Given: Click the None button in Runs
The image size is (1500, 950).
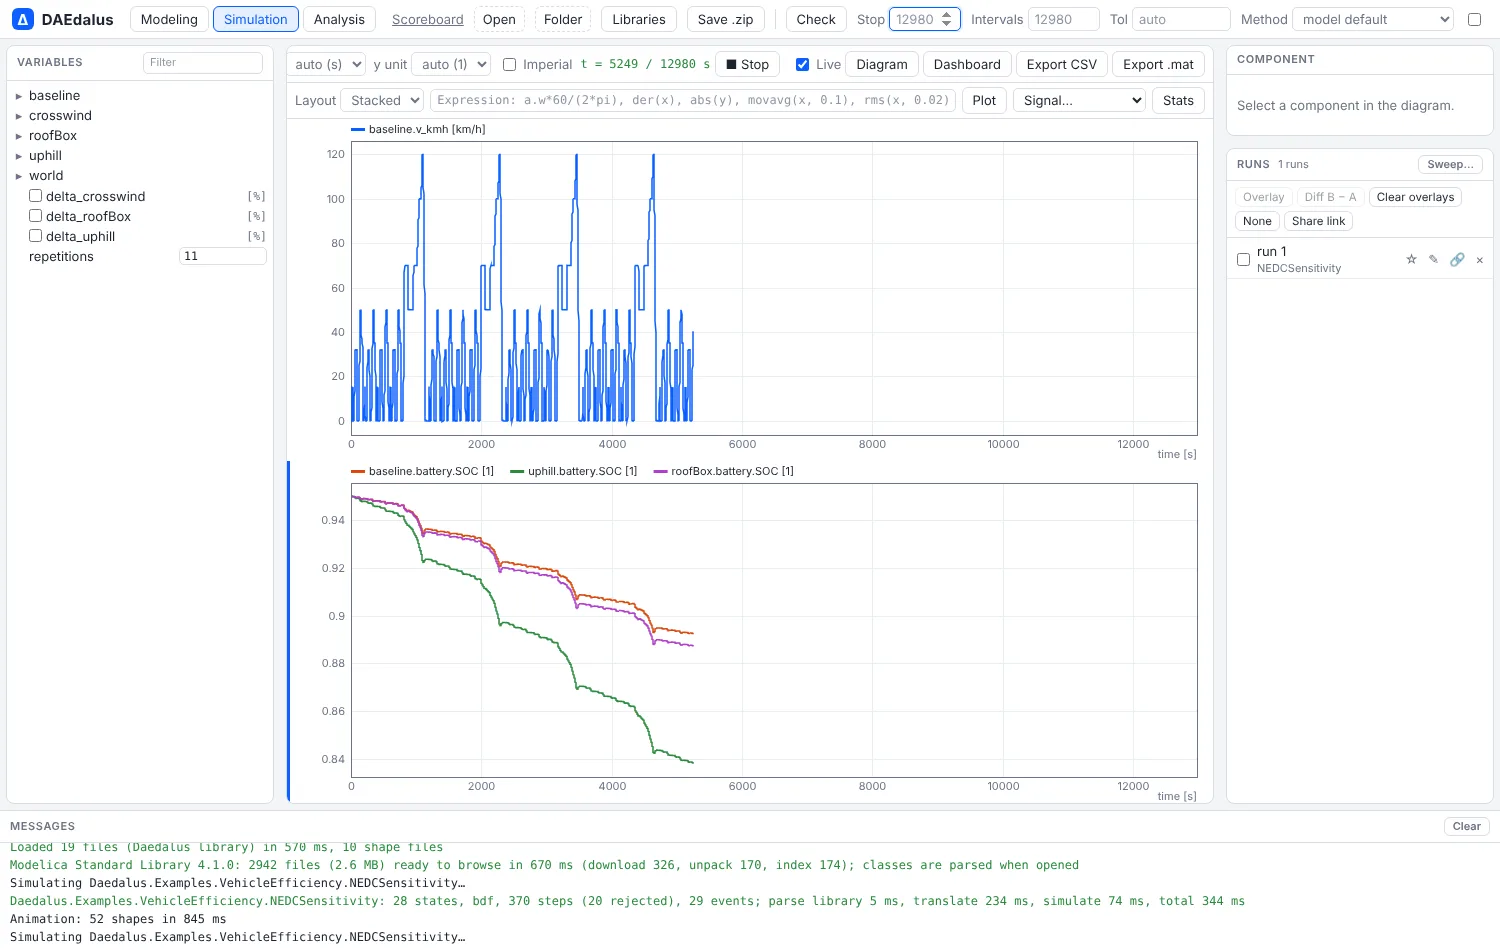Looking at the screenshot, I should pos(1257,221).
